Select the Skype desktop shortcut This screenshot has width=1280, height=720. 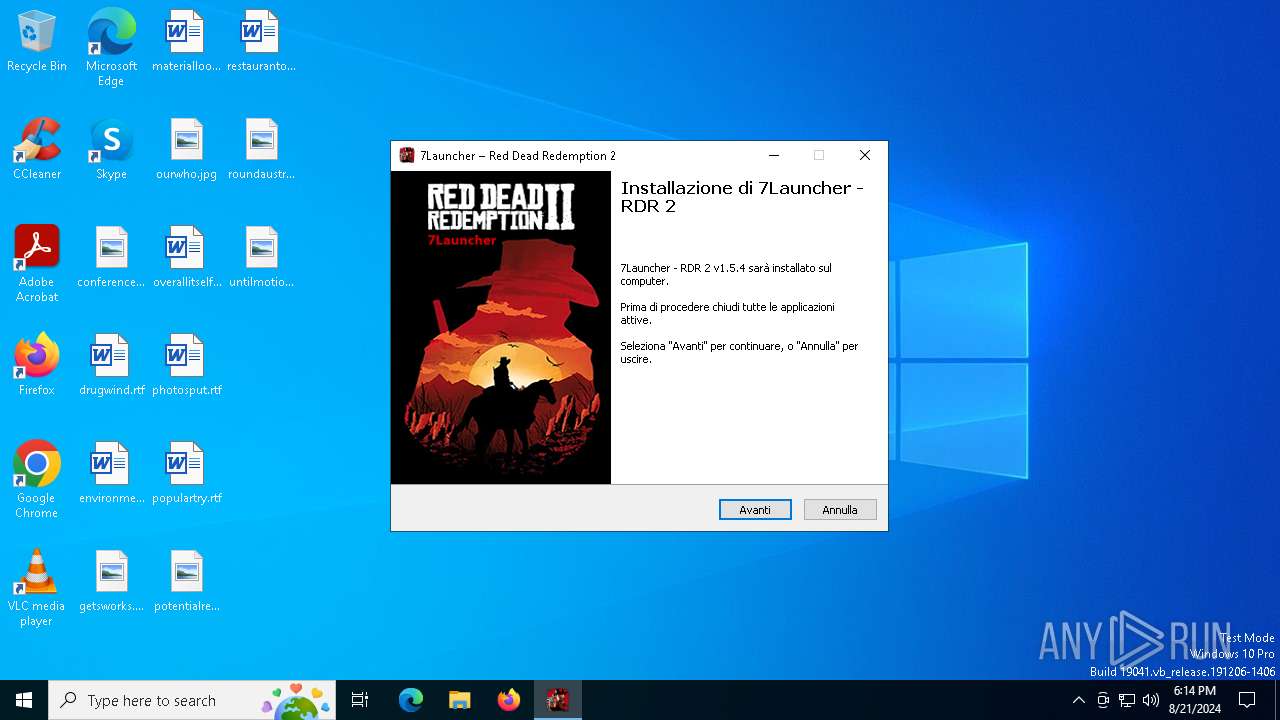111,150
